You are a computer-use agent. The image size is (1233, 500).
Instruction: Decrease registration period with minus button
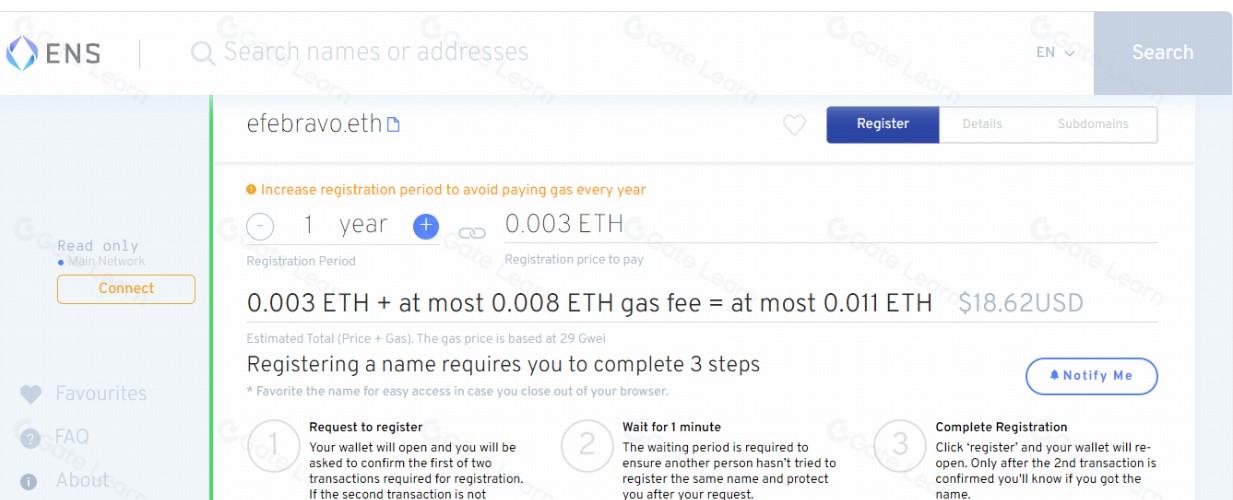pos(260,227)
